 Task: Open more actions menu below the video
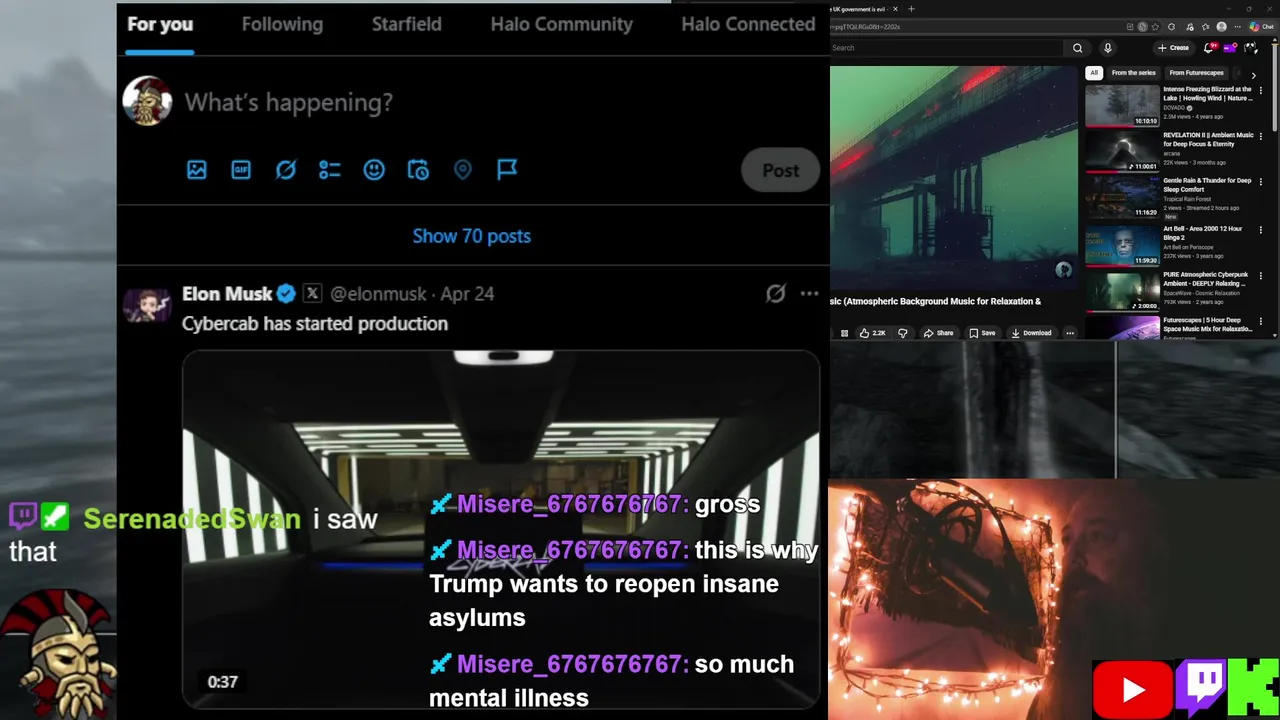[x=1070, y=333]
